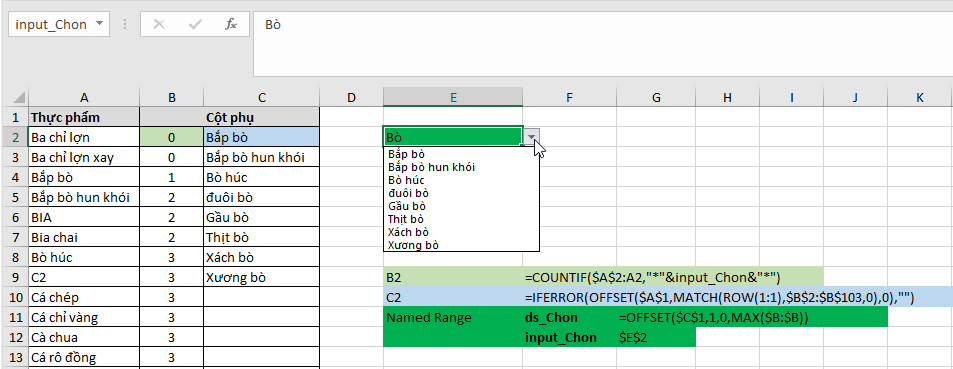
Task: Click the data validation dropdown arrow at E2
Action: (532, 137)
